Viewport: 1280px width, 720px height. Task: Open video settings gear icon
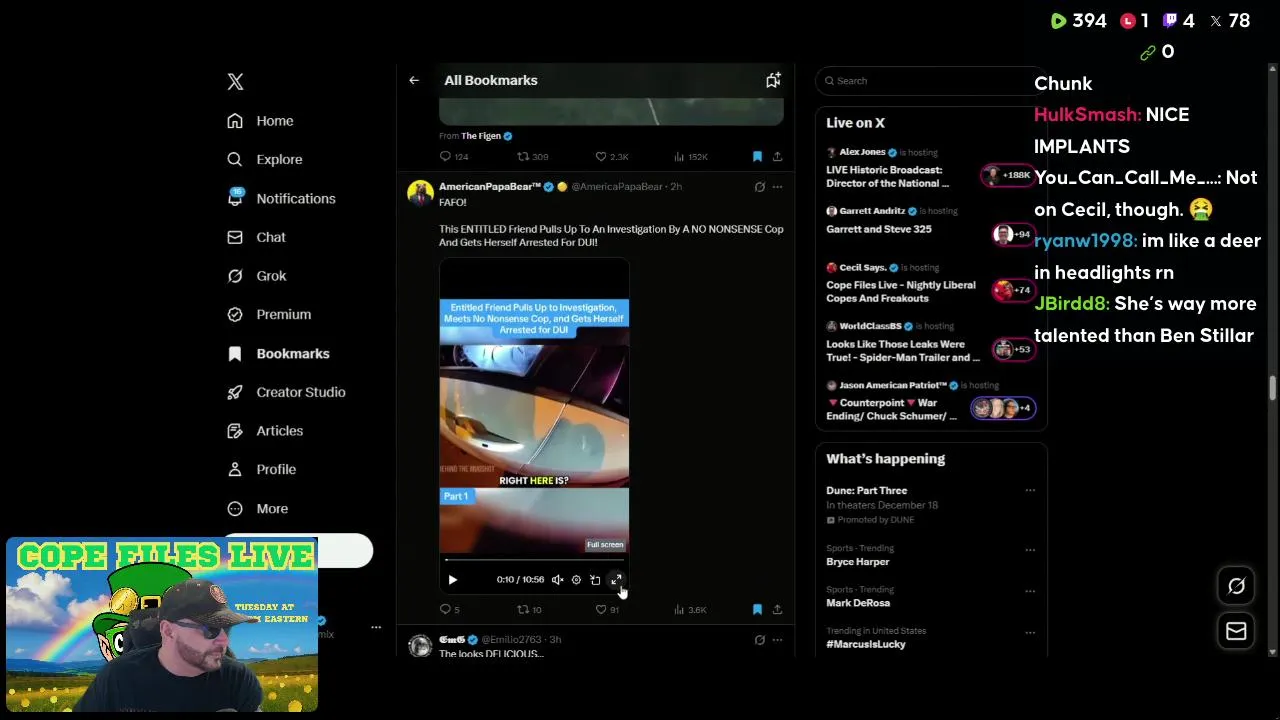click(576, 580)
